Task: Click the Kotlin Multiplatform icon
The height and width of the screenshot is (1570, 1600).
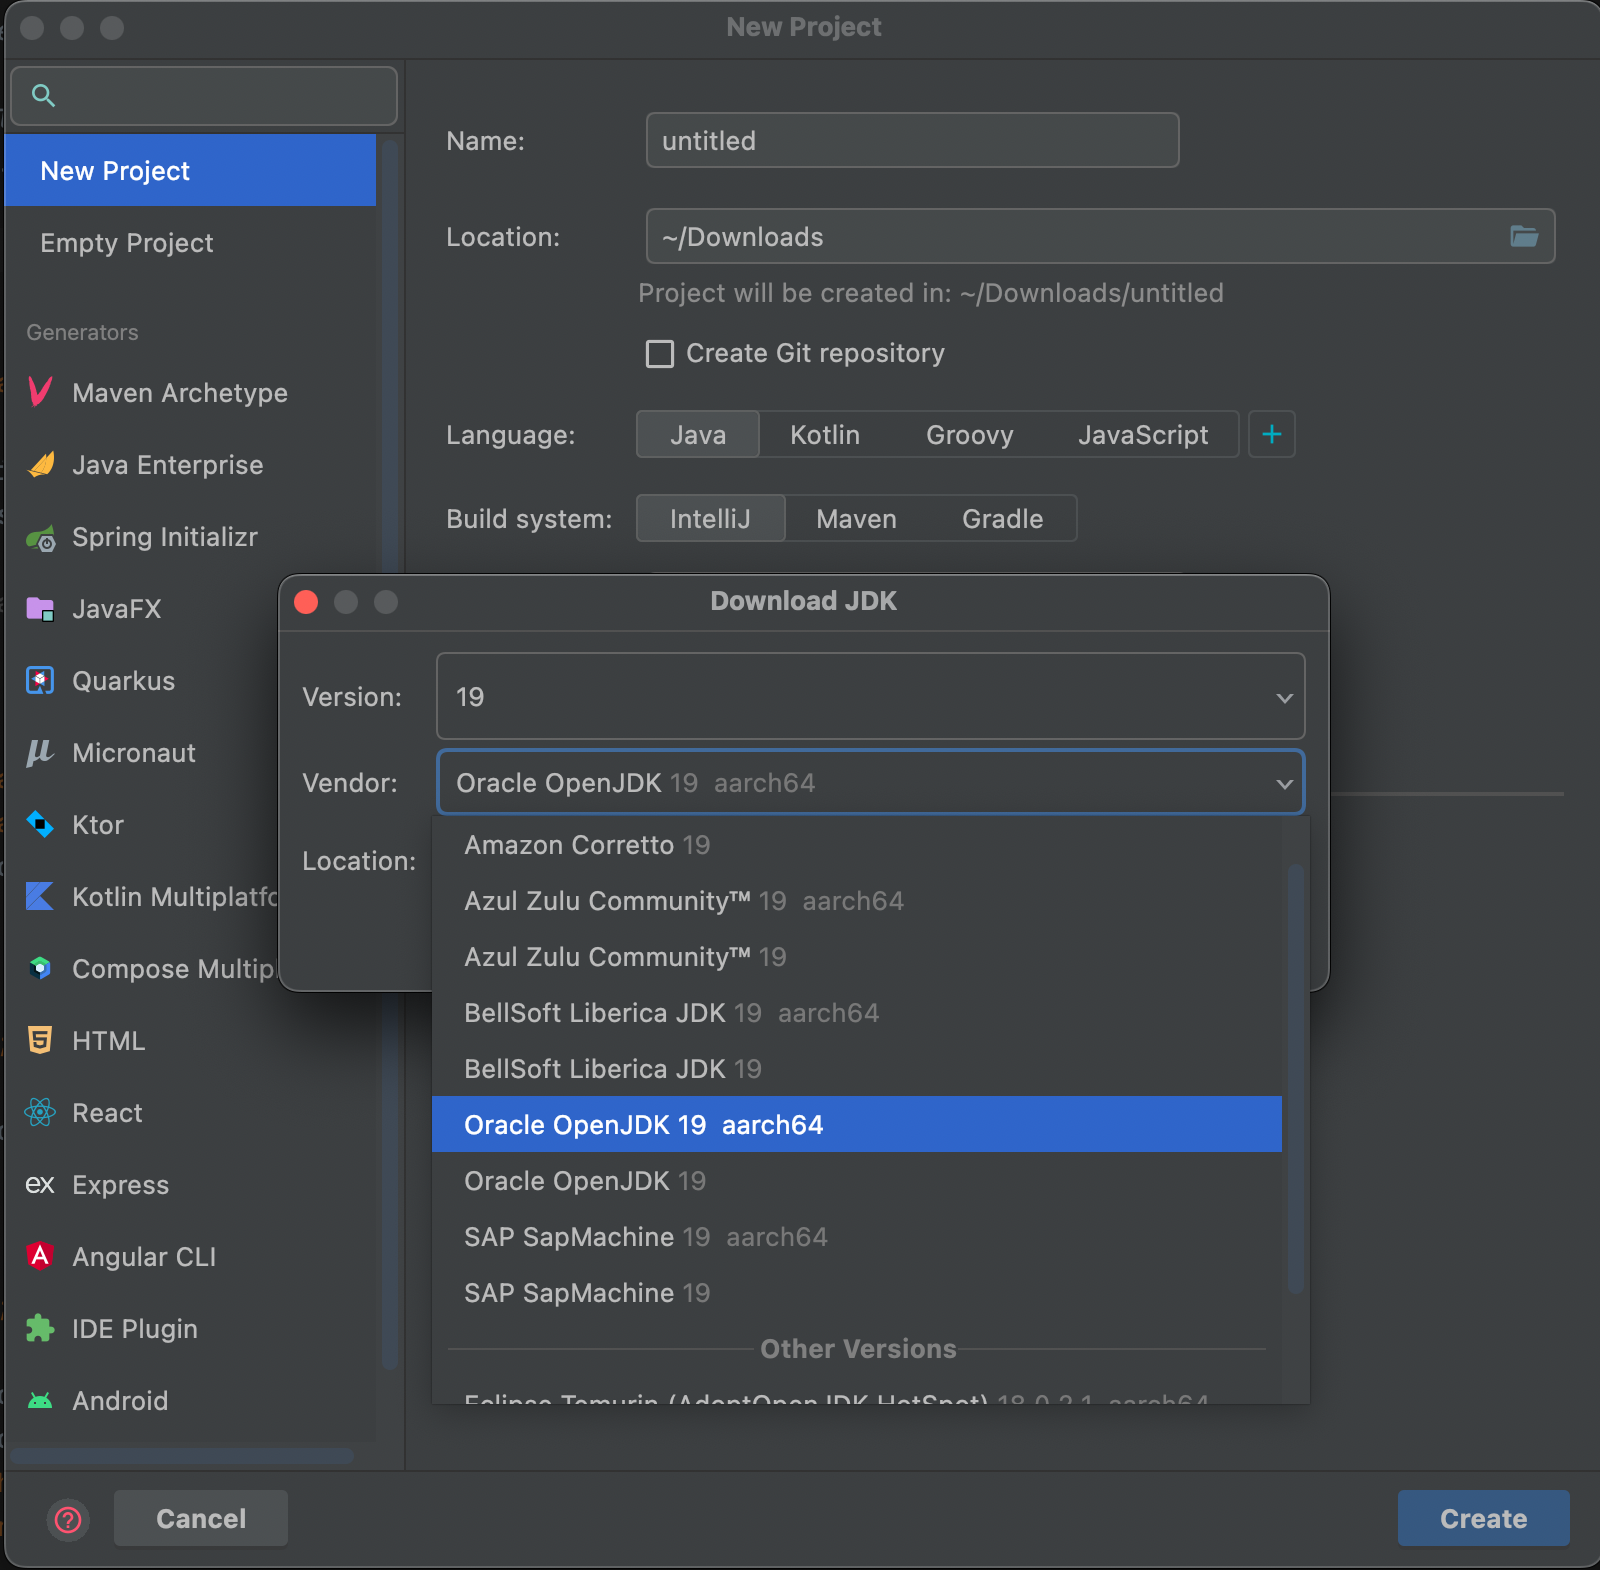Action: pos(40,896)
